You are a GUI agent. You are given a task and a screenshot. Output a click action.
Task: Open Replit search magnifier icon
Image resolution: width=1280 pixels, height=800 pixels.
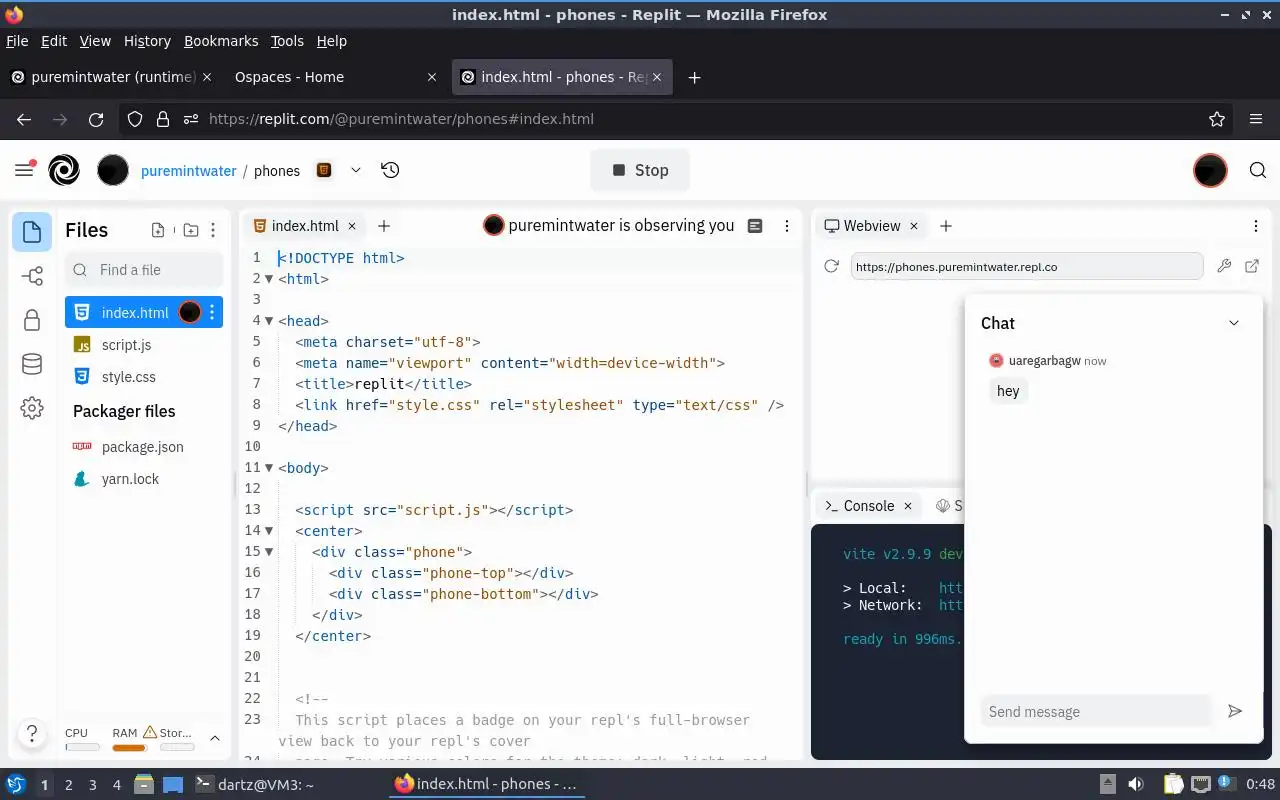(x=1258, y=170)
